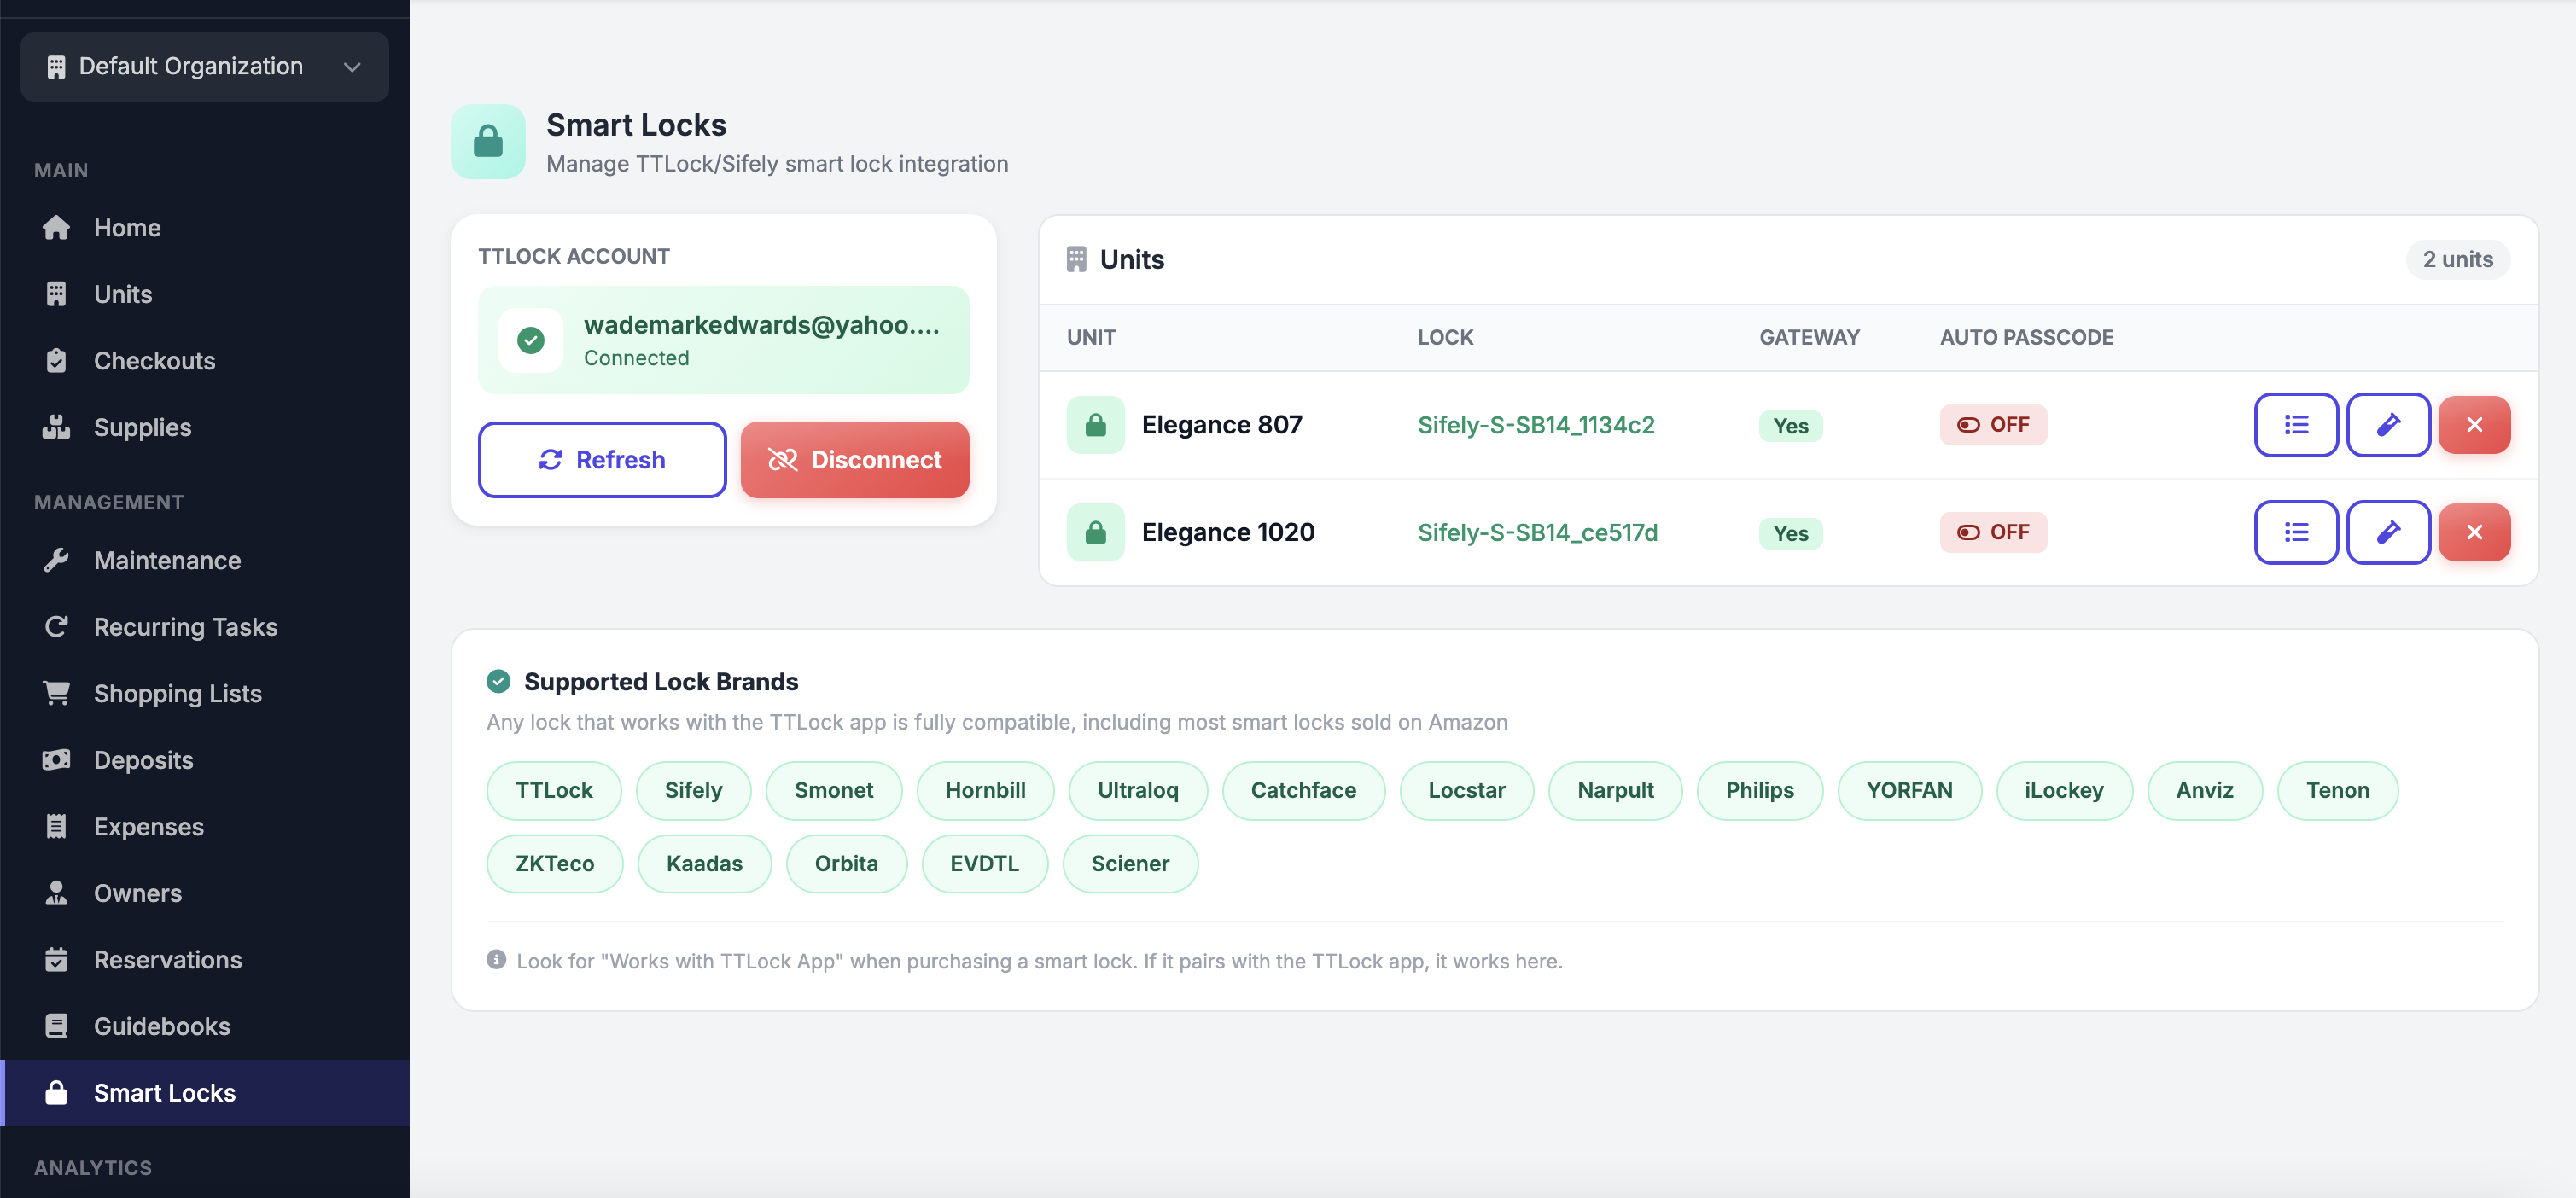The image size is (2576, 1198).
Task: Toggle auto passcode OFF for Elegance 807
Action: [1992, 425]
